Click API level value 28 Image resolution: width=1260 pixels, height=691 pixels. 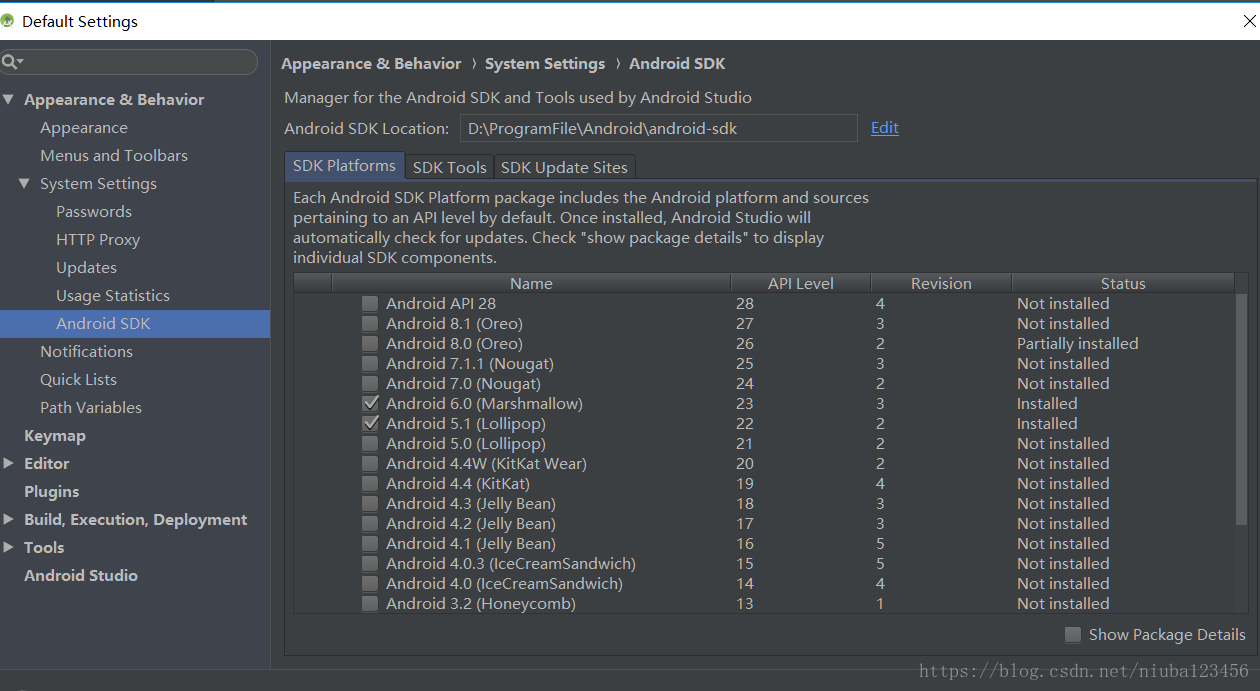click(x=745, y=303)
